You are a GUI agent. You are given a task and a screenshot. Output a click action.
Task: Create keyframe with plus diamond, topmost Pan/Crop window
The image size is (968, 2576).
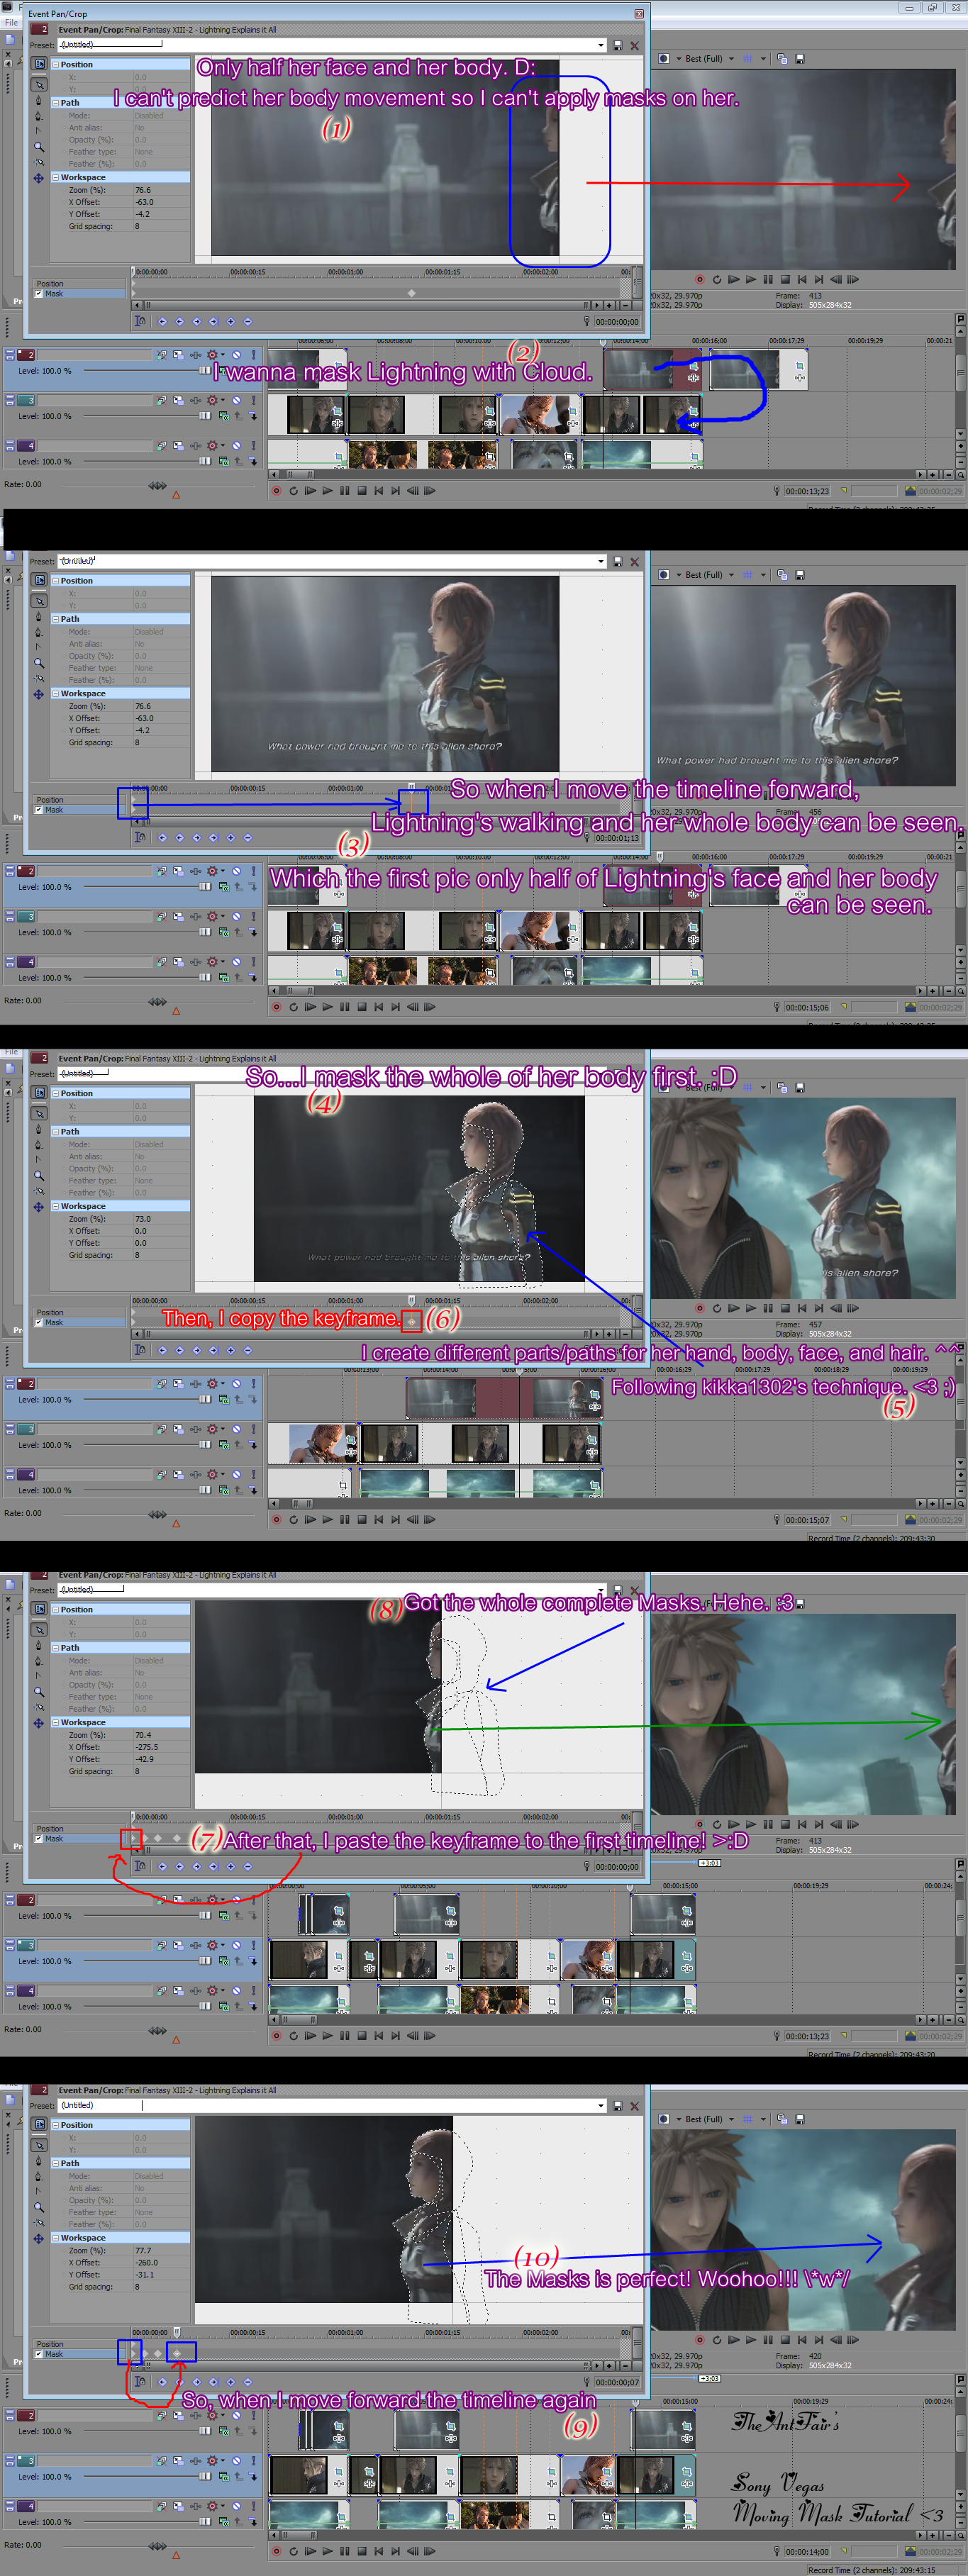tap(231, 322)
